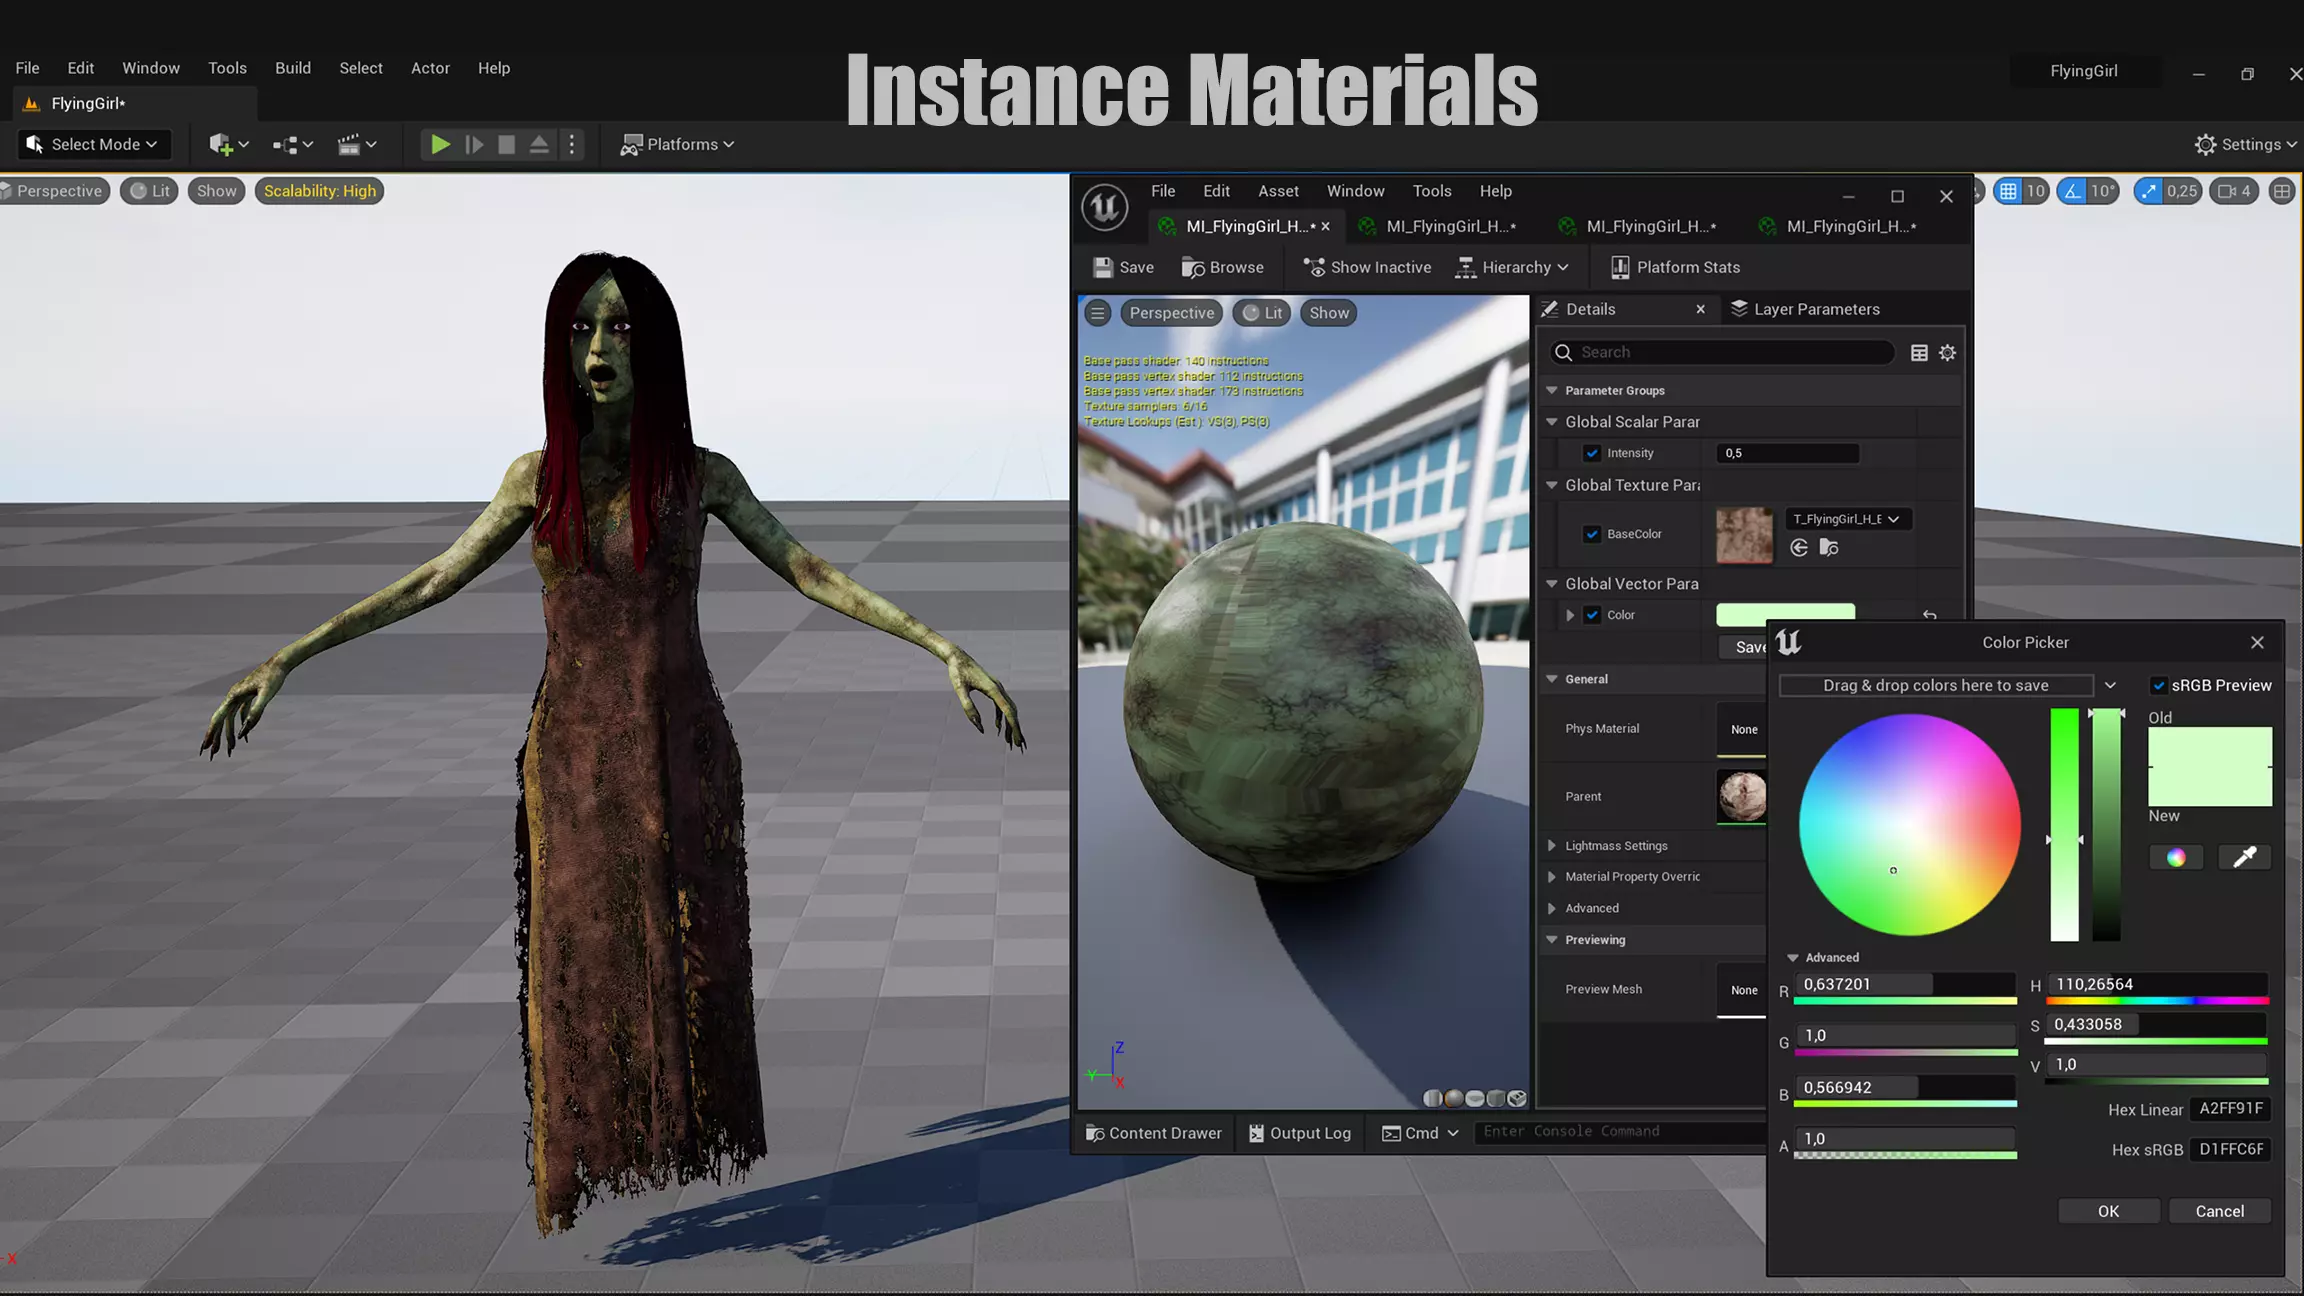2304x1296 pixels.
Task: Click Browse in material editor toolbar
Action: click(1222, 267)
